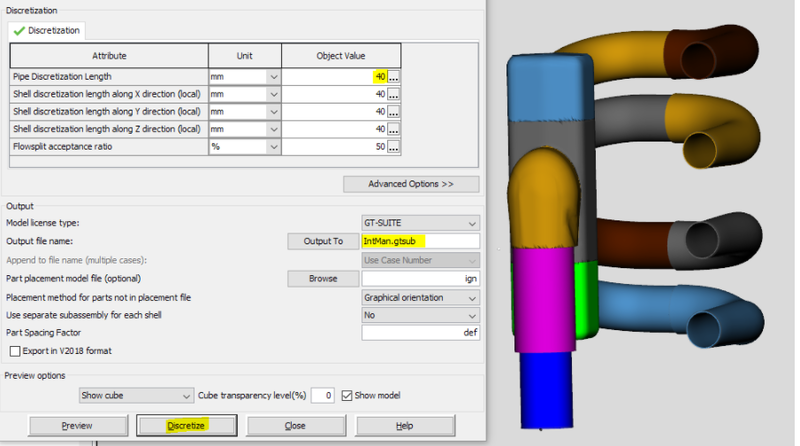Click the Discretize button
This screenshot has width=800, height=446.
tap(187, 426)
